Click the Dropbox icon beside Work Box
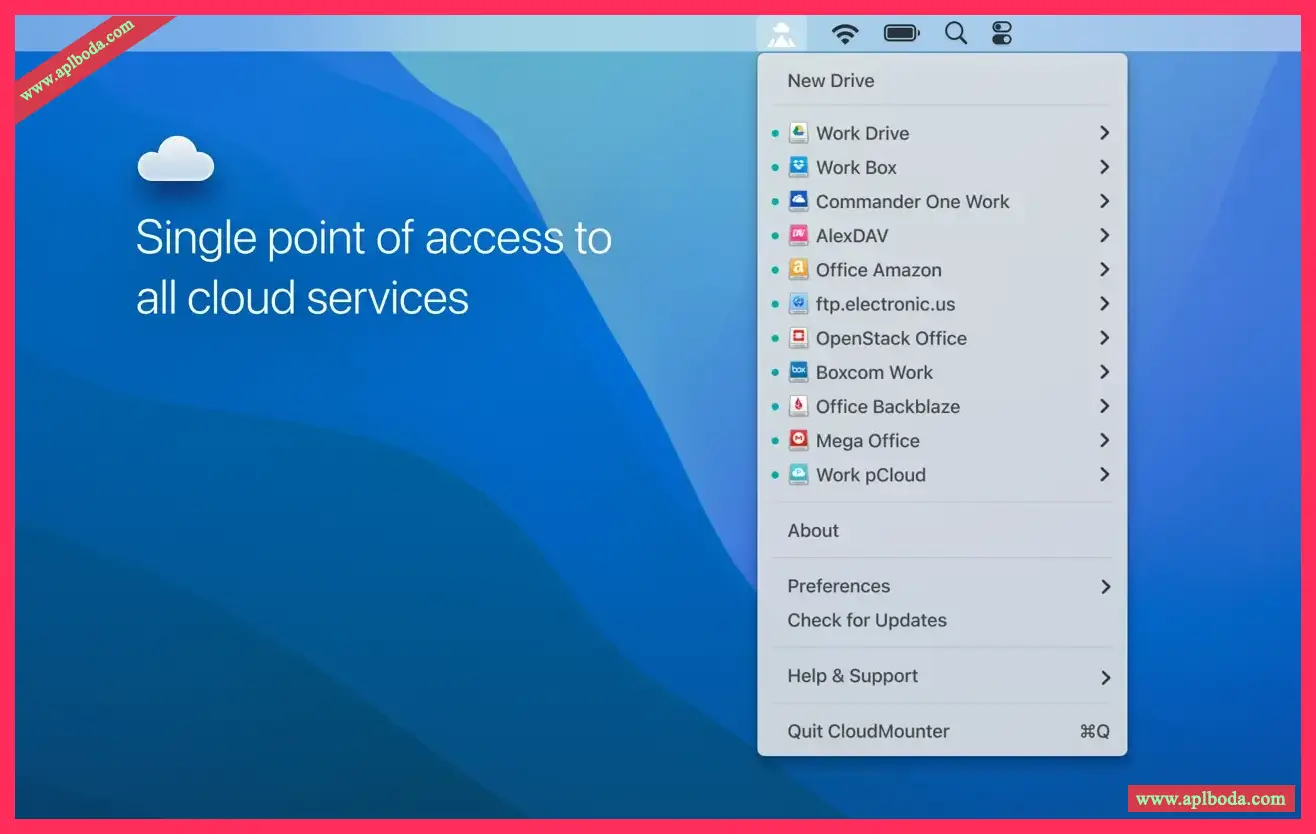The width and height of the screenshot is (1316, 834). 798,167
